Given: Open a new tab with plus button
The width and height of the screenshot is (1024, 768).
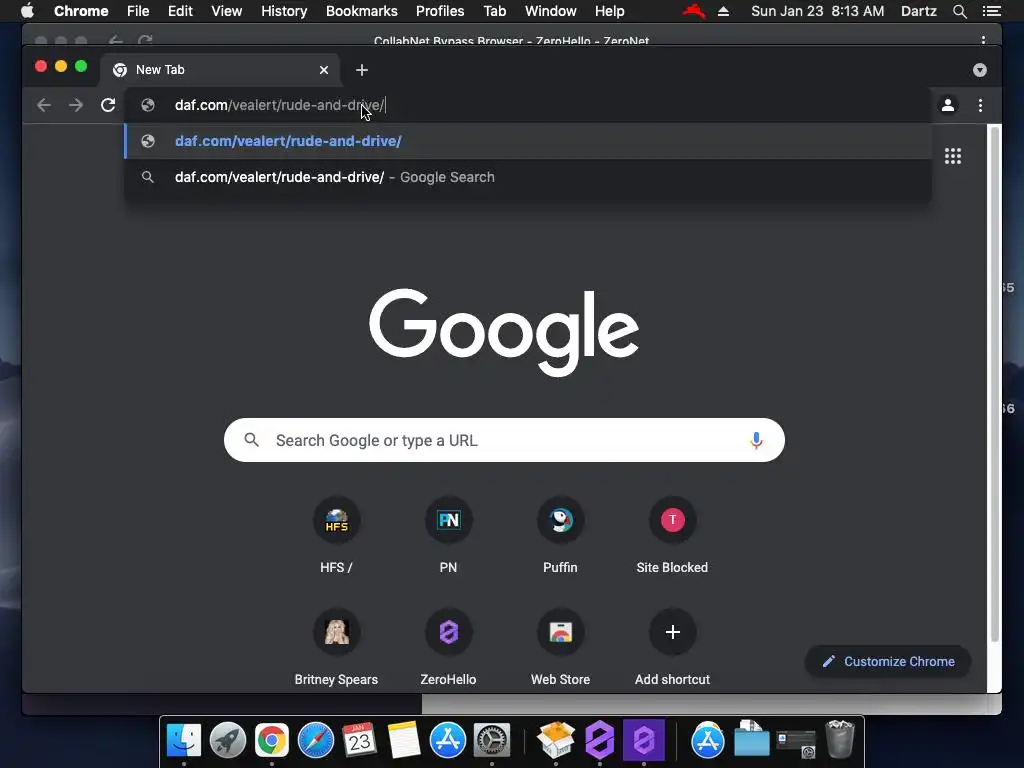Looking at the screenshot, I should (x=362, y=70).
